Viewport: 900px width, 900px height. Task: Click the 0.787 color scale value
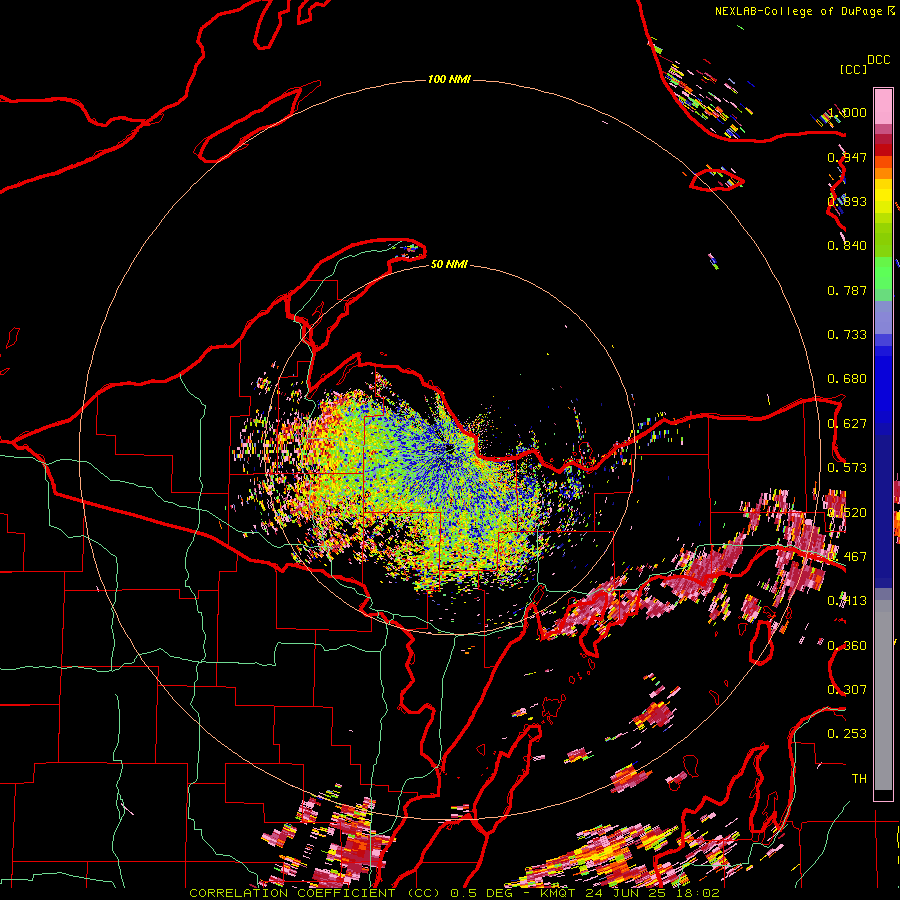pyautogui.click(x=847, y=290)
